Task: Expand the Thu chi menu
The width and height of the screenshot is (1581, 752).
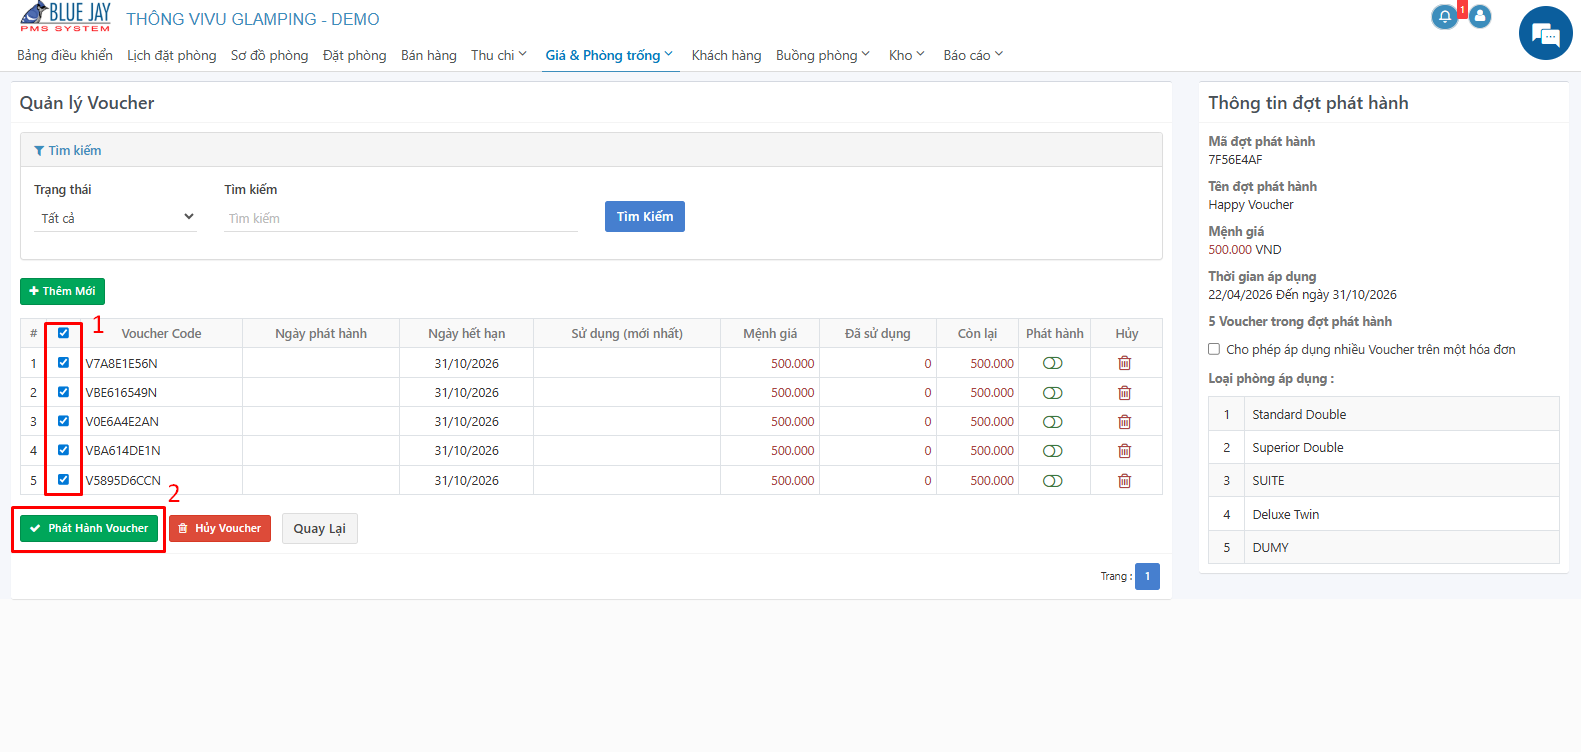Action: coord(499,55)
